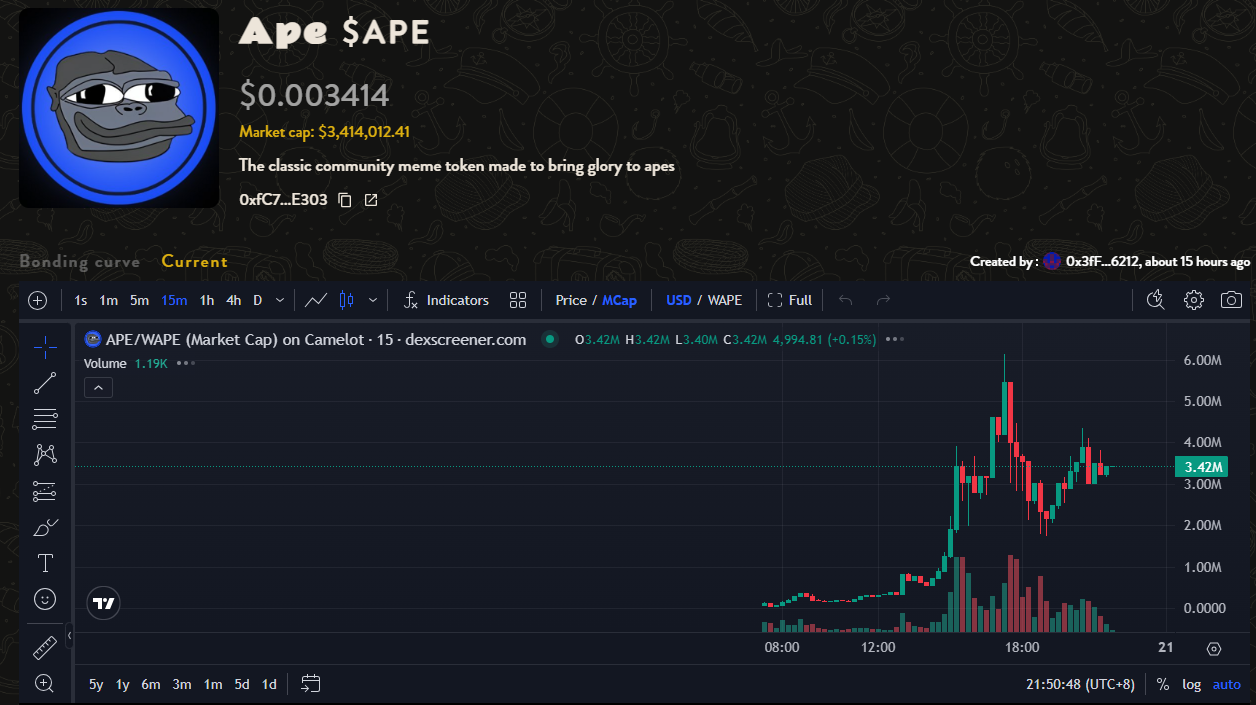Collapse the Volume indicator with the caret
The width and height of the screenshot is (1256, 705).
[x=98, y=387]
